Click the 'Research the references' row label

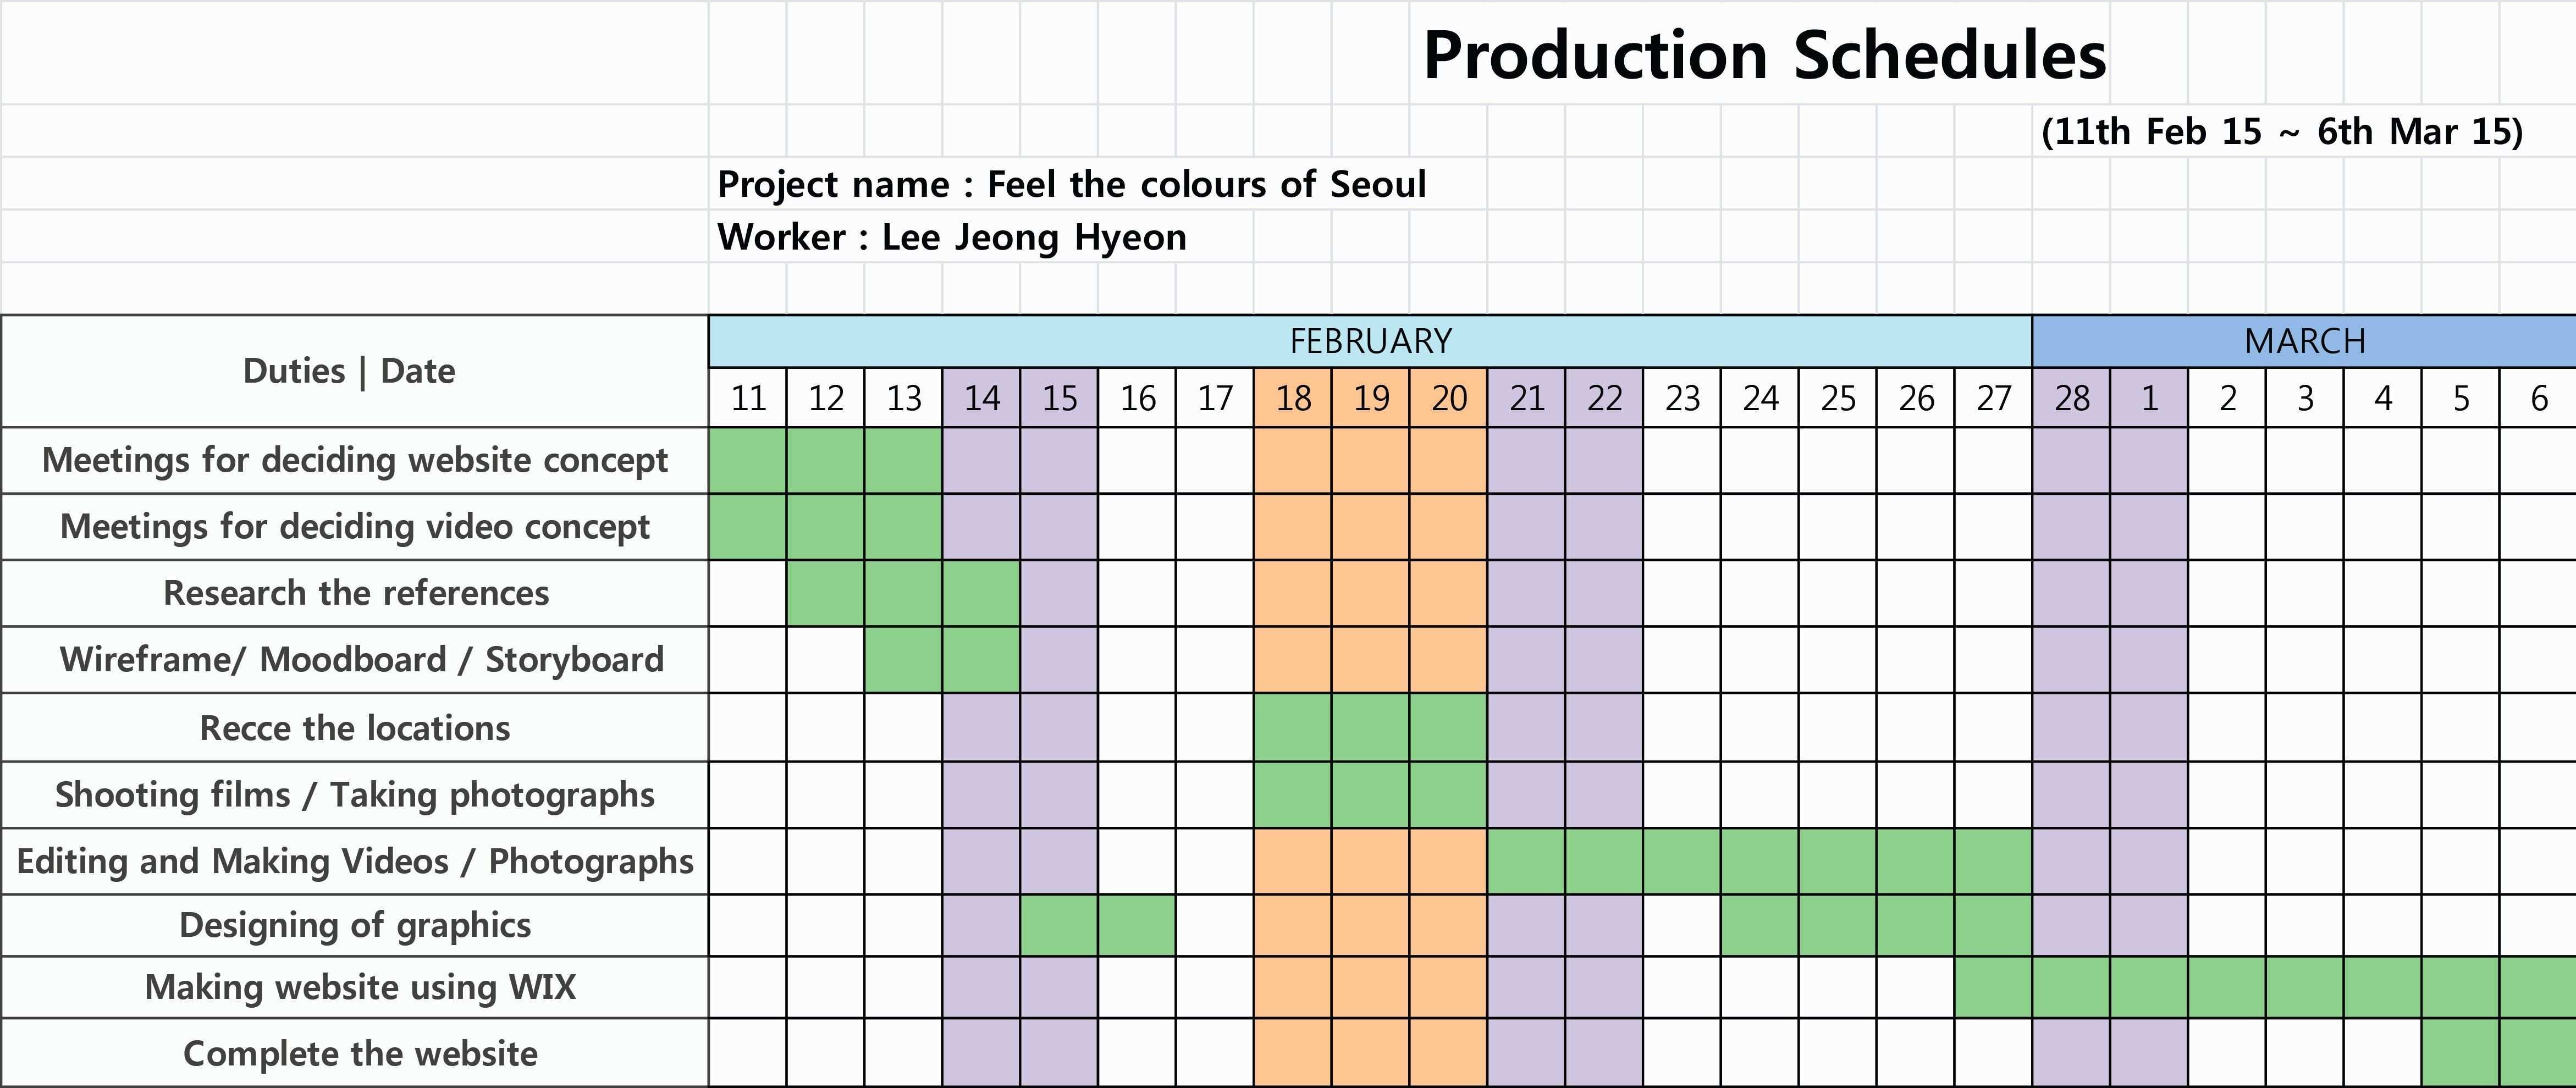point(356,593)
